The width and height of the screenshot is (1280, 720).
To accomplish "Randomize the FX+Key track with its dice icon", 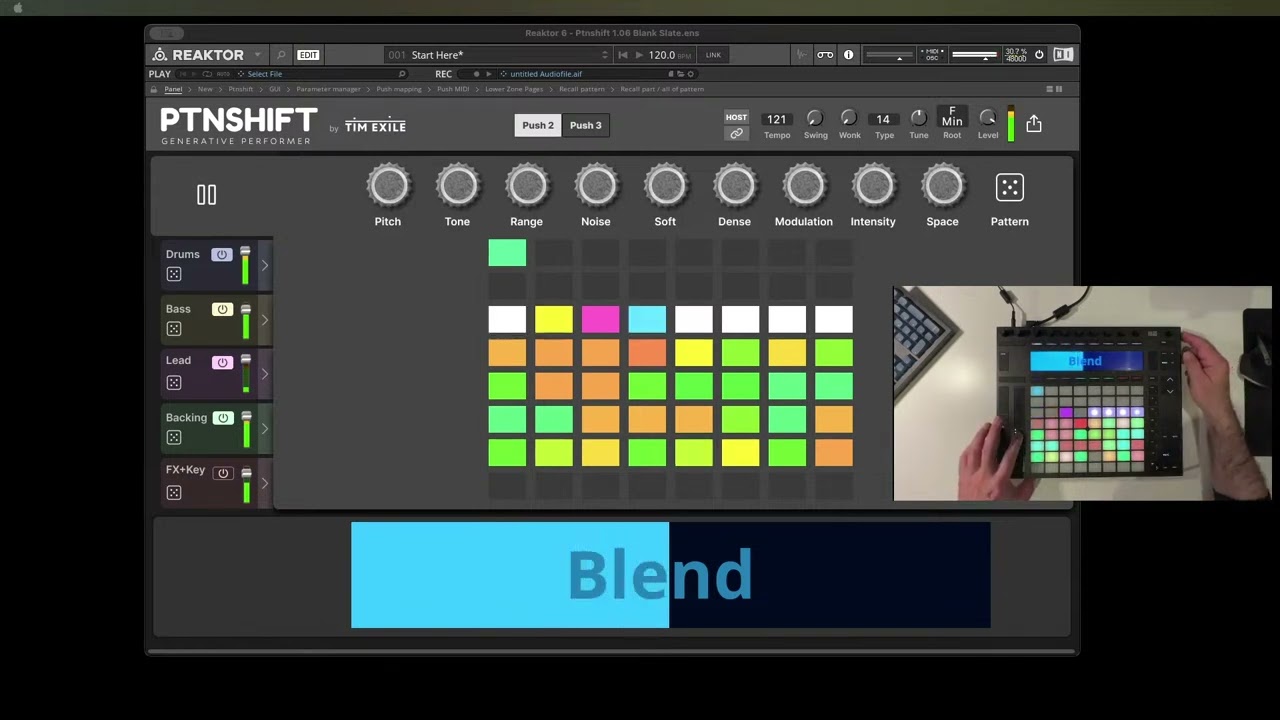I will coord(174,493).
